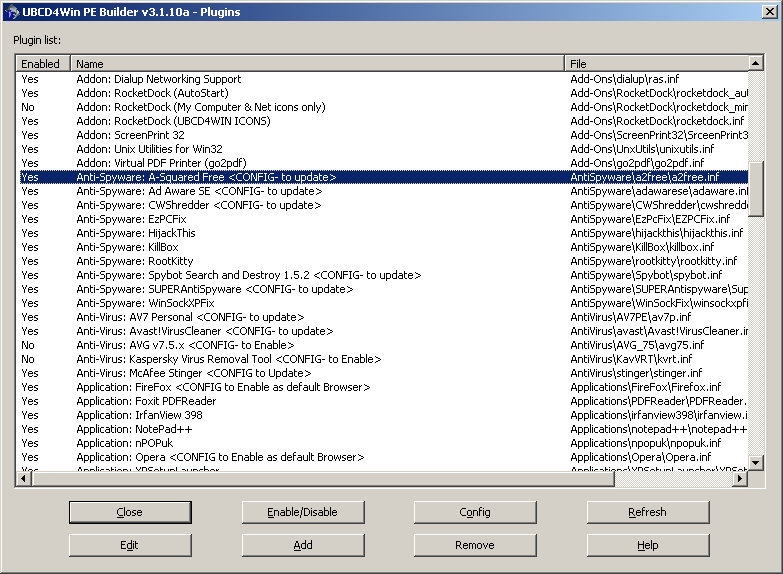Select Addon: RocketDock (AutoStart) row
This screenshot has height=574, width=783.
(384, 93)
